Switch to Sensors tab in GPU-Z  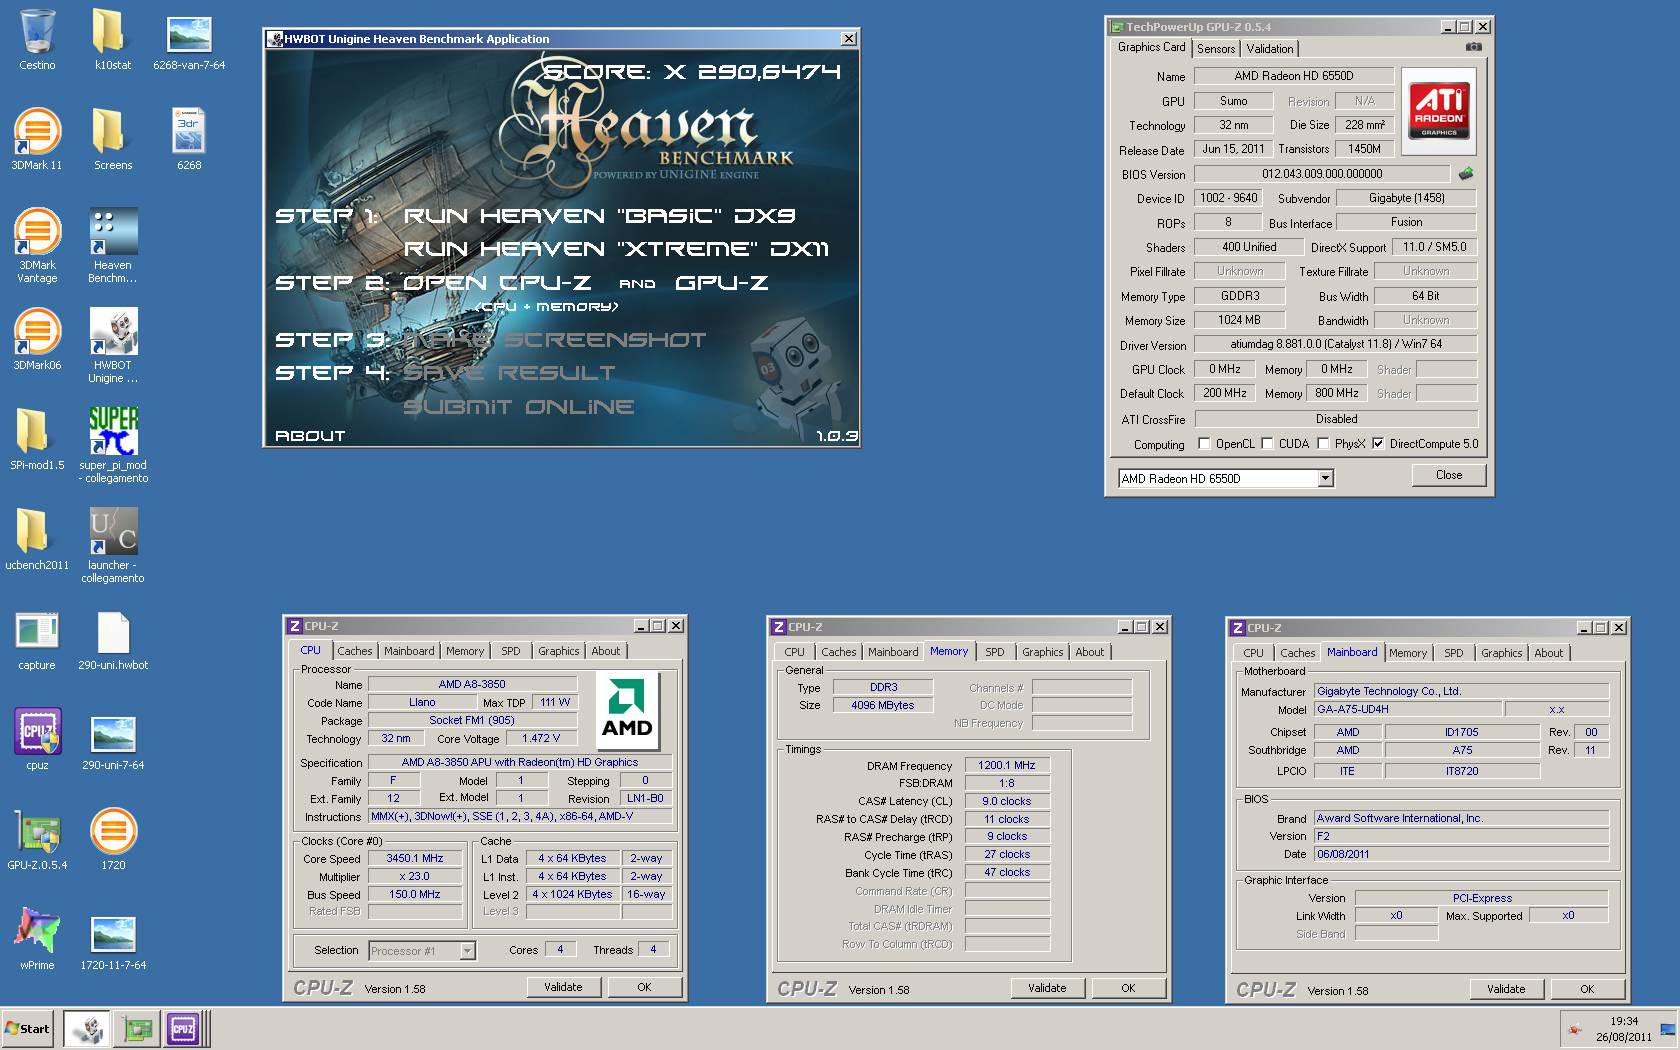pos(1216,49)
